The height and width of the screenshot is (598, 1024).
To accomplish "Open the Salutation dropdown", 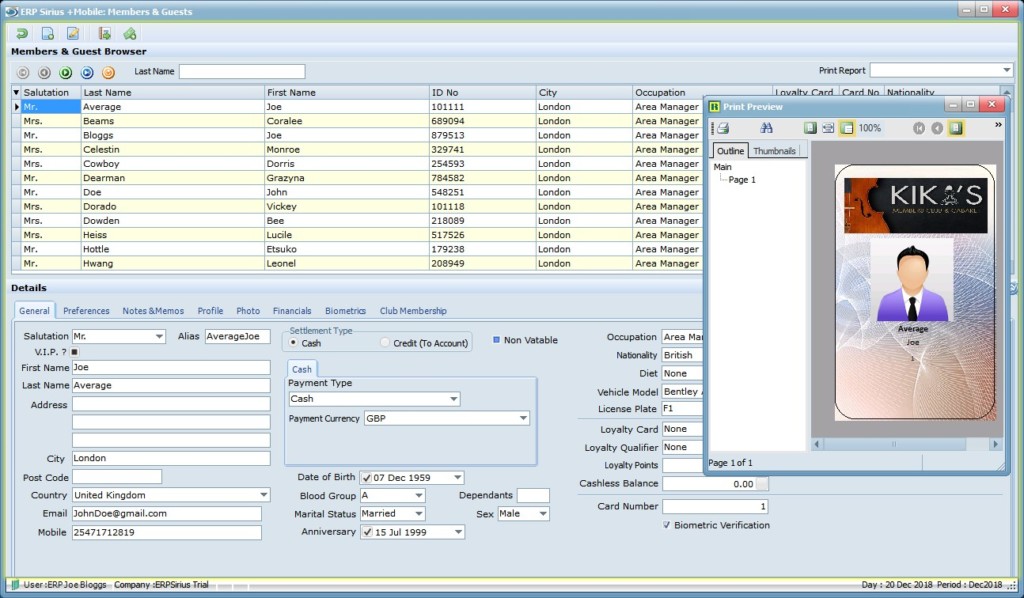I will [159, 336].
